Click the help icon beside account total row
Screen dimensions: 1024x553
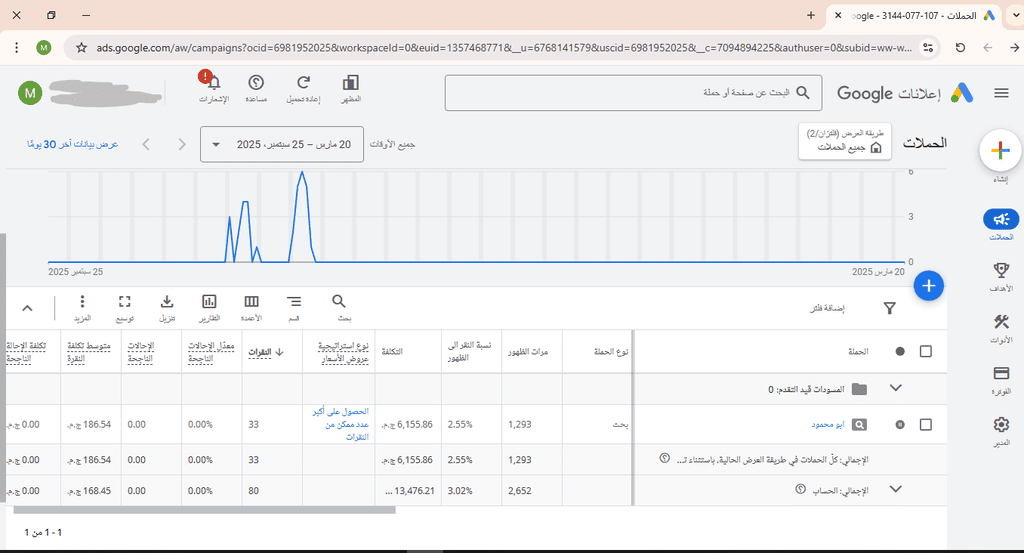800,488
